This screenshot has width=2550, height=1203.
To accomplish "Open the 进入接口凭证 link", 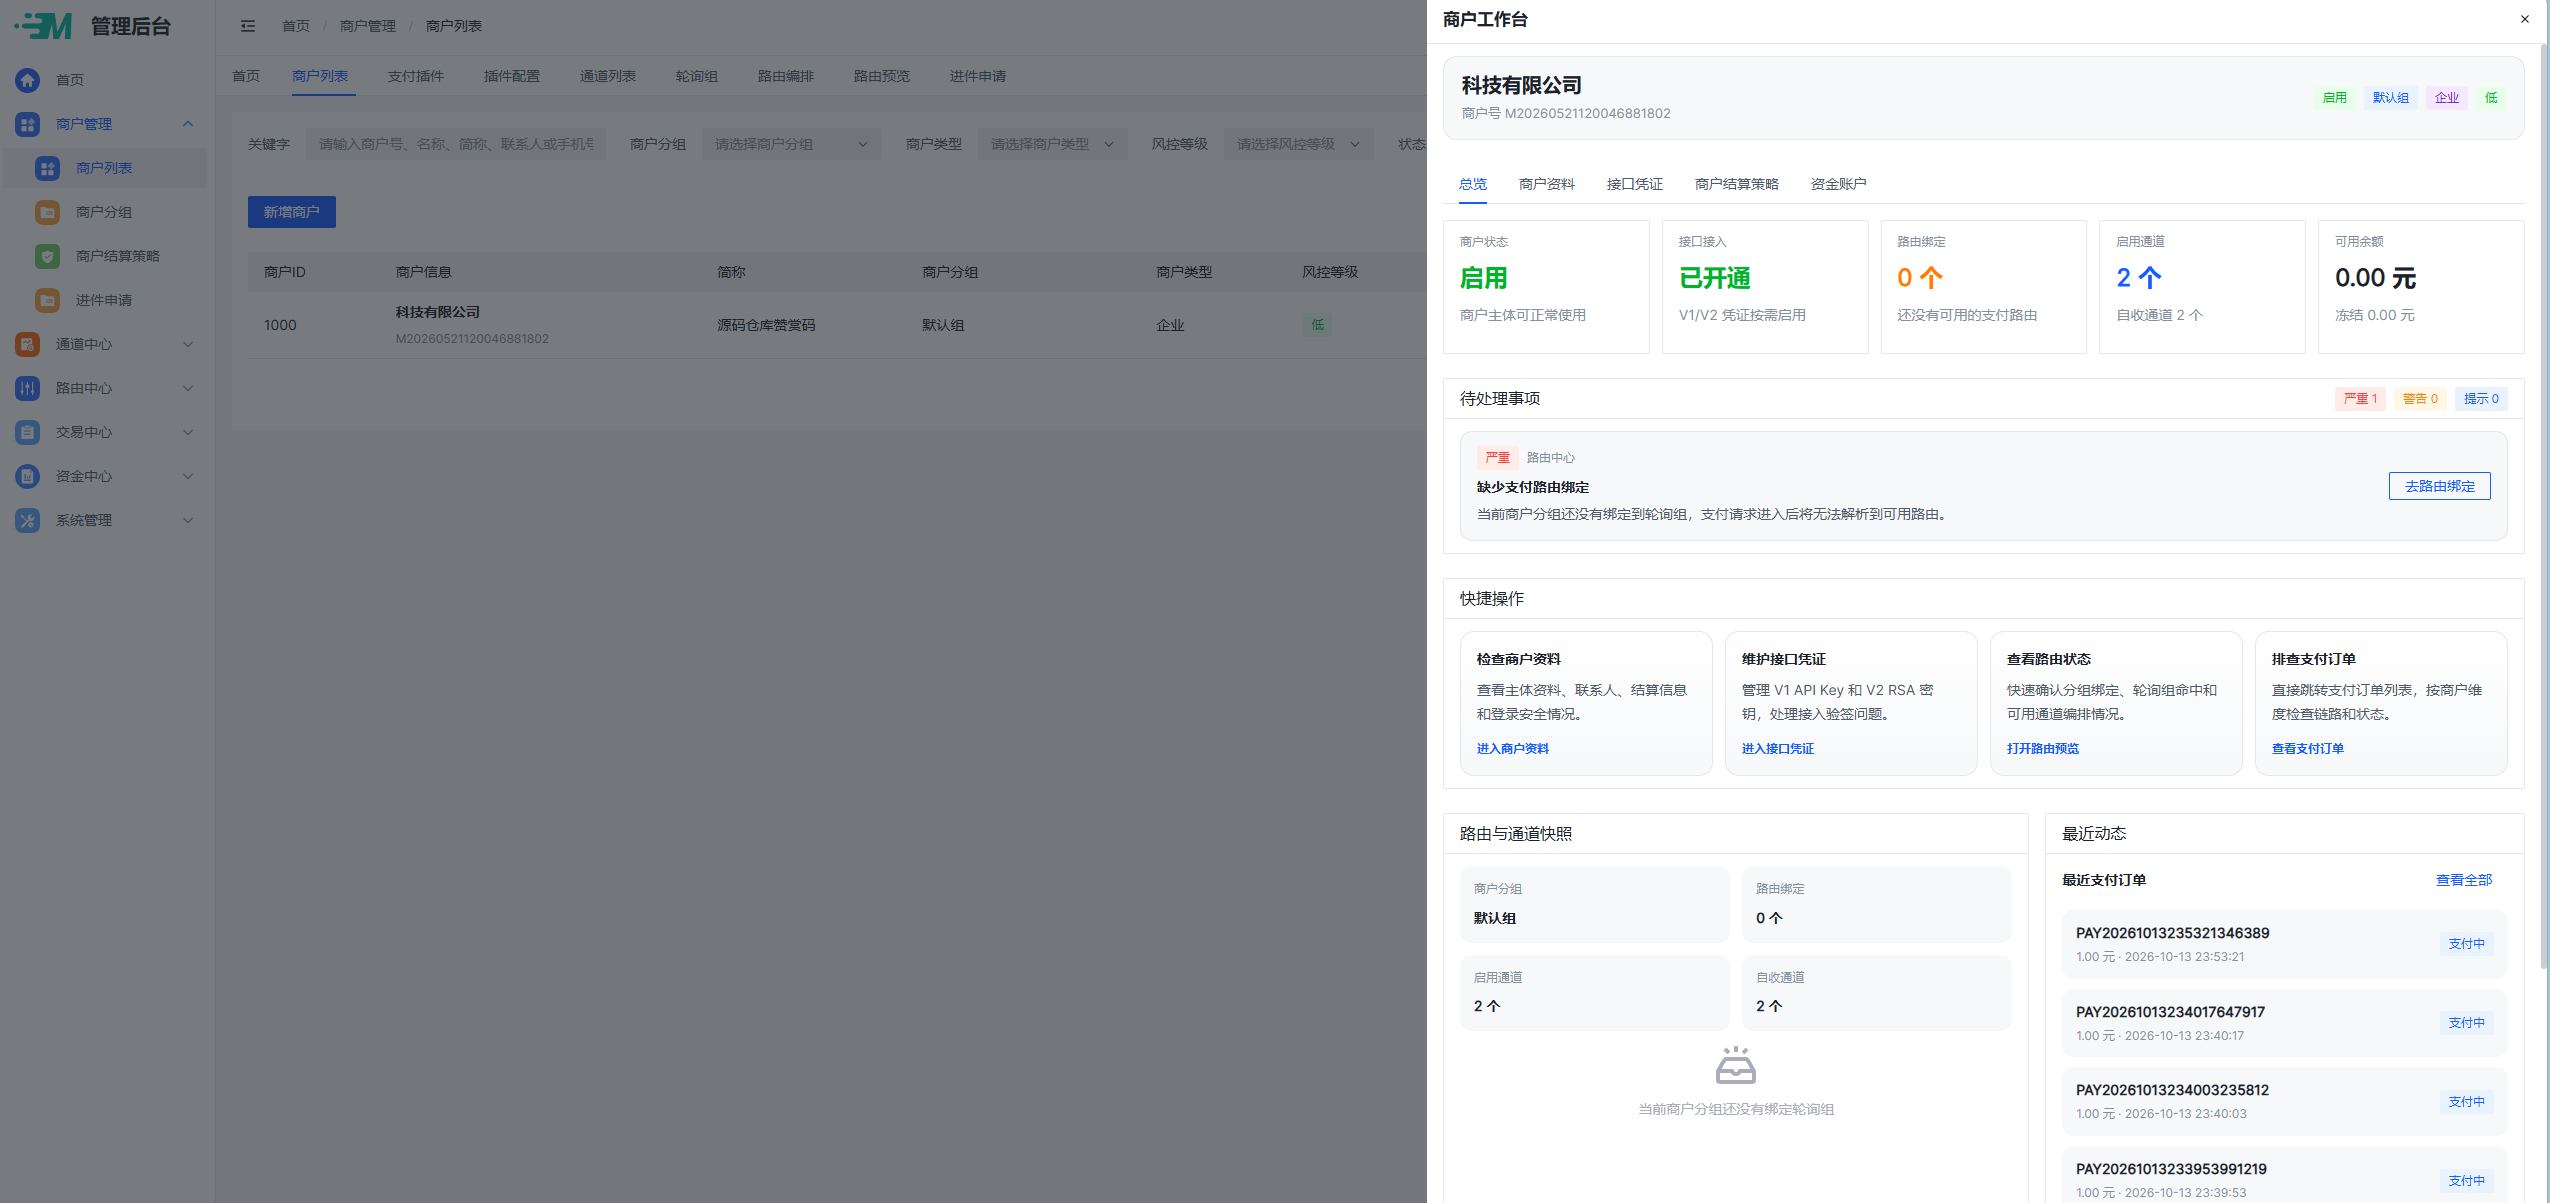I will coord(1777,748).
